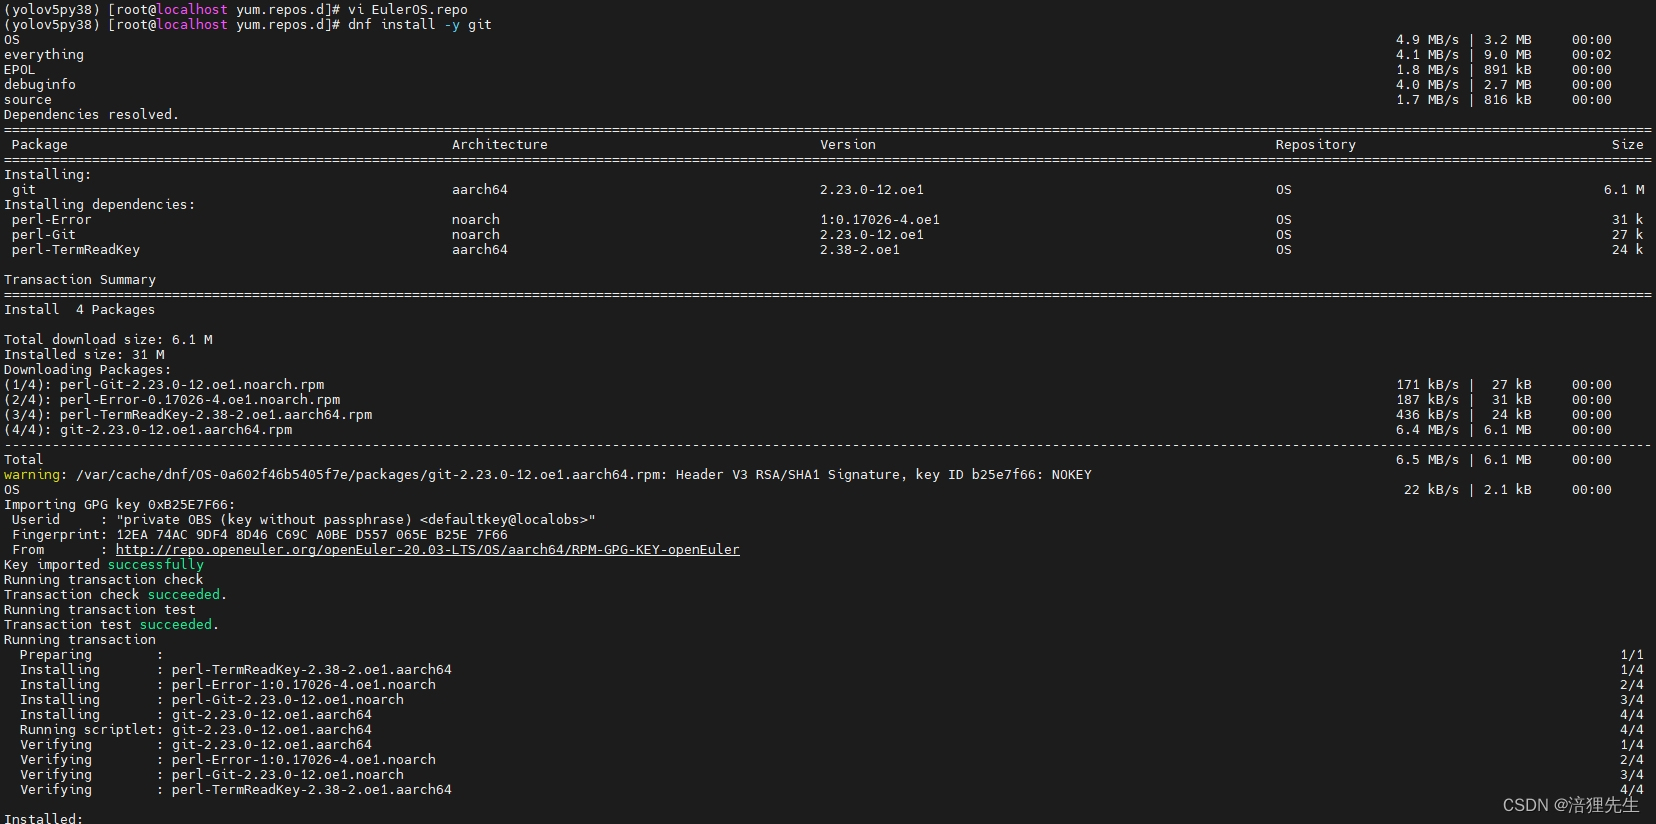
Task: Select download line '(3/4): perl-TermReadKey-2.38-2.oe1.aarch64.rpm'
Action: (x=188, y=415)
